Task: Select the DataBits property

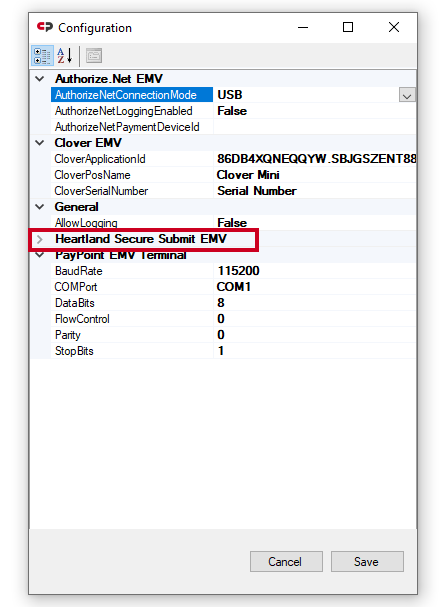Action: [132, 303]
